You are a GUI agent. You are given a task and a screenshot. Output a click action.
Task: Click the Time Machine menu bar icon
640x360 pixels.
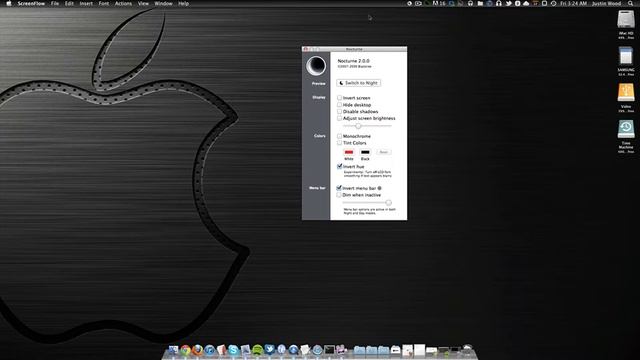[553, 3]
